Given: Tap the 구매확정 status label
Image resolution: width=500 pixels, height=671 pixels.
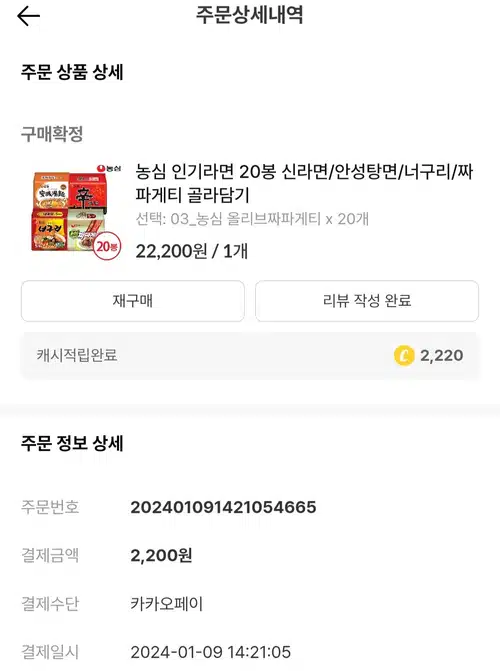Looking at the screenshot, I should pyautogui.click(x=52, y=134).
